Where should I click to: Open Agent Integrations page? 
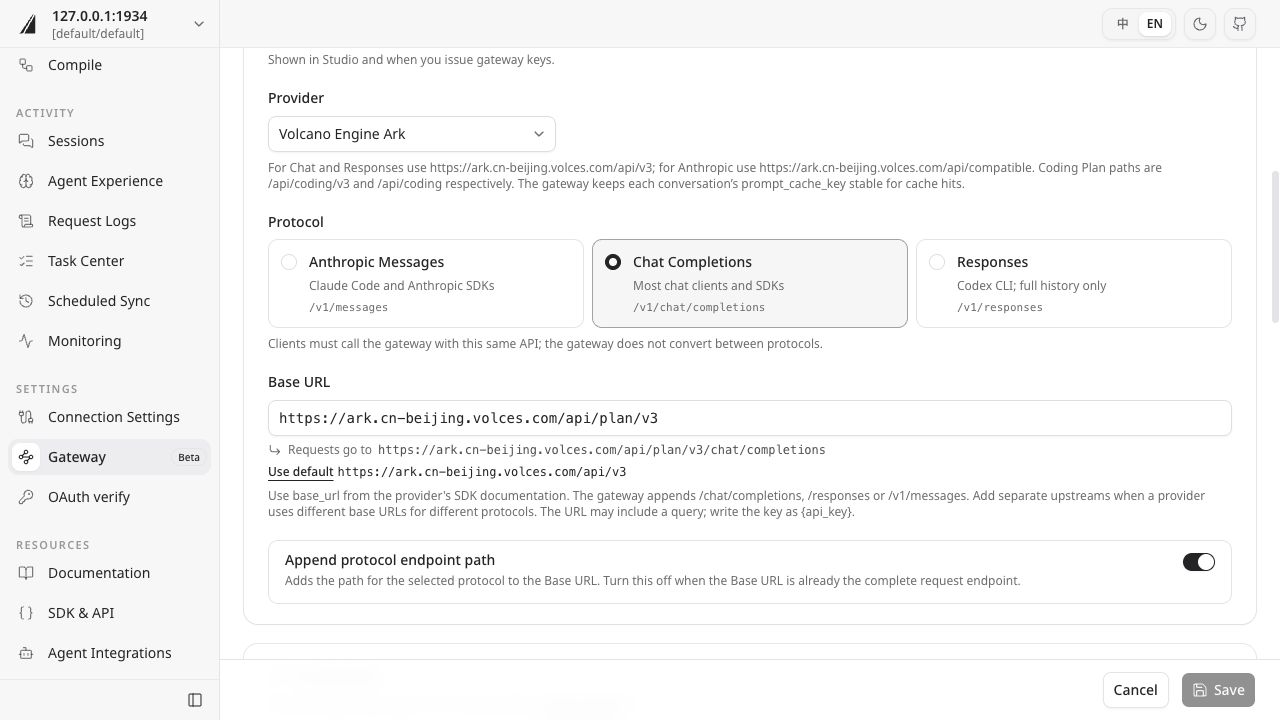[110, 653]
